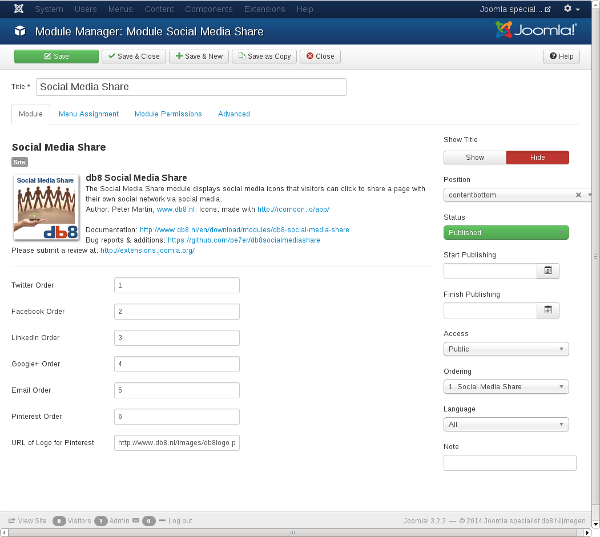Screen dimensions: 600x537
Task: Open the Components menu
Action: 209,9
